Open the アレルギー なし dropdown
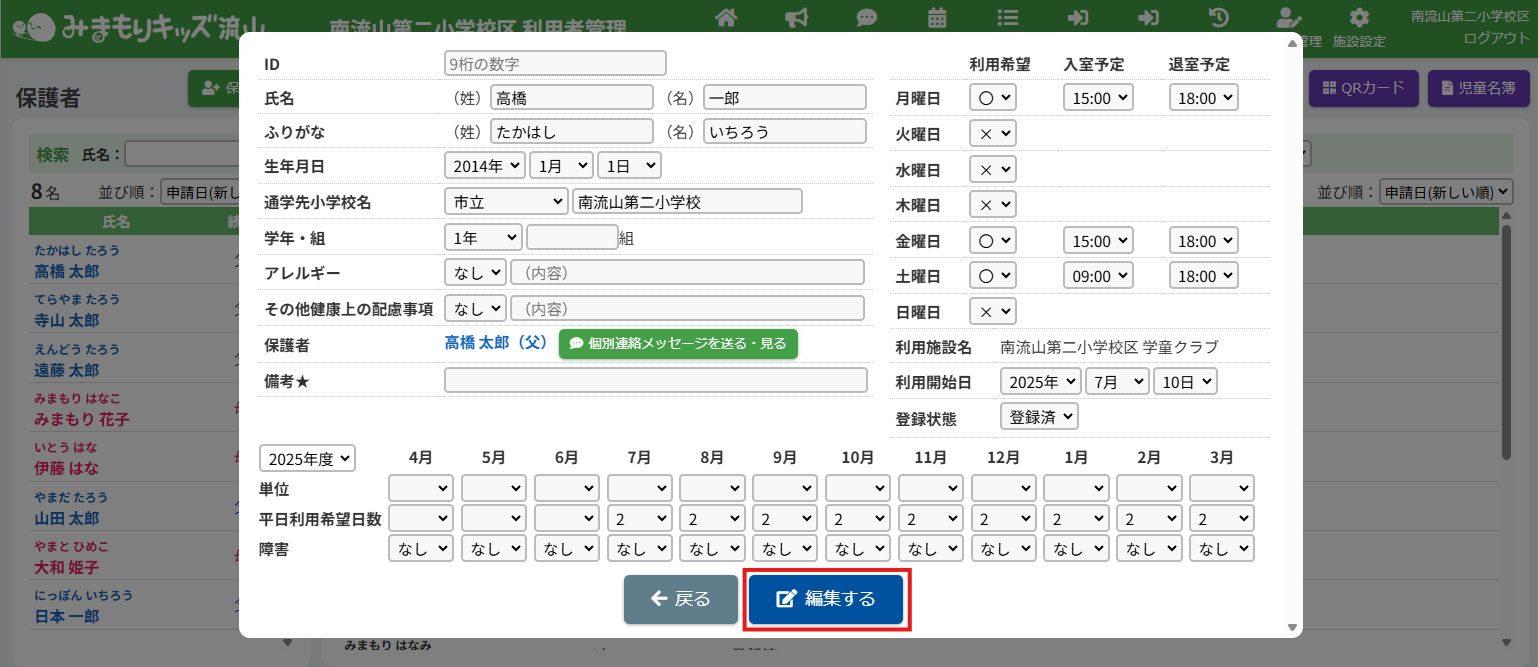The image size is (1538, 667). tap(475, 272)
